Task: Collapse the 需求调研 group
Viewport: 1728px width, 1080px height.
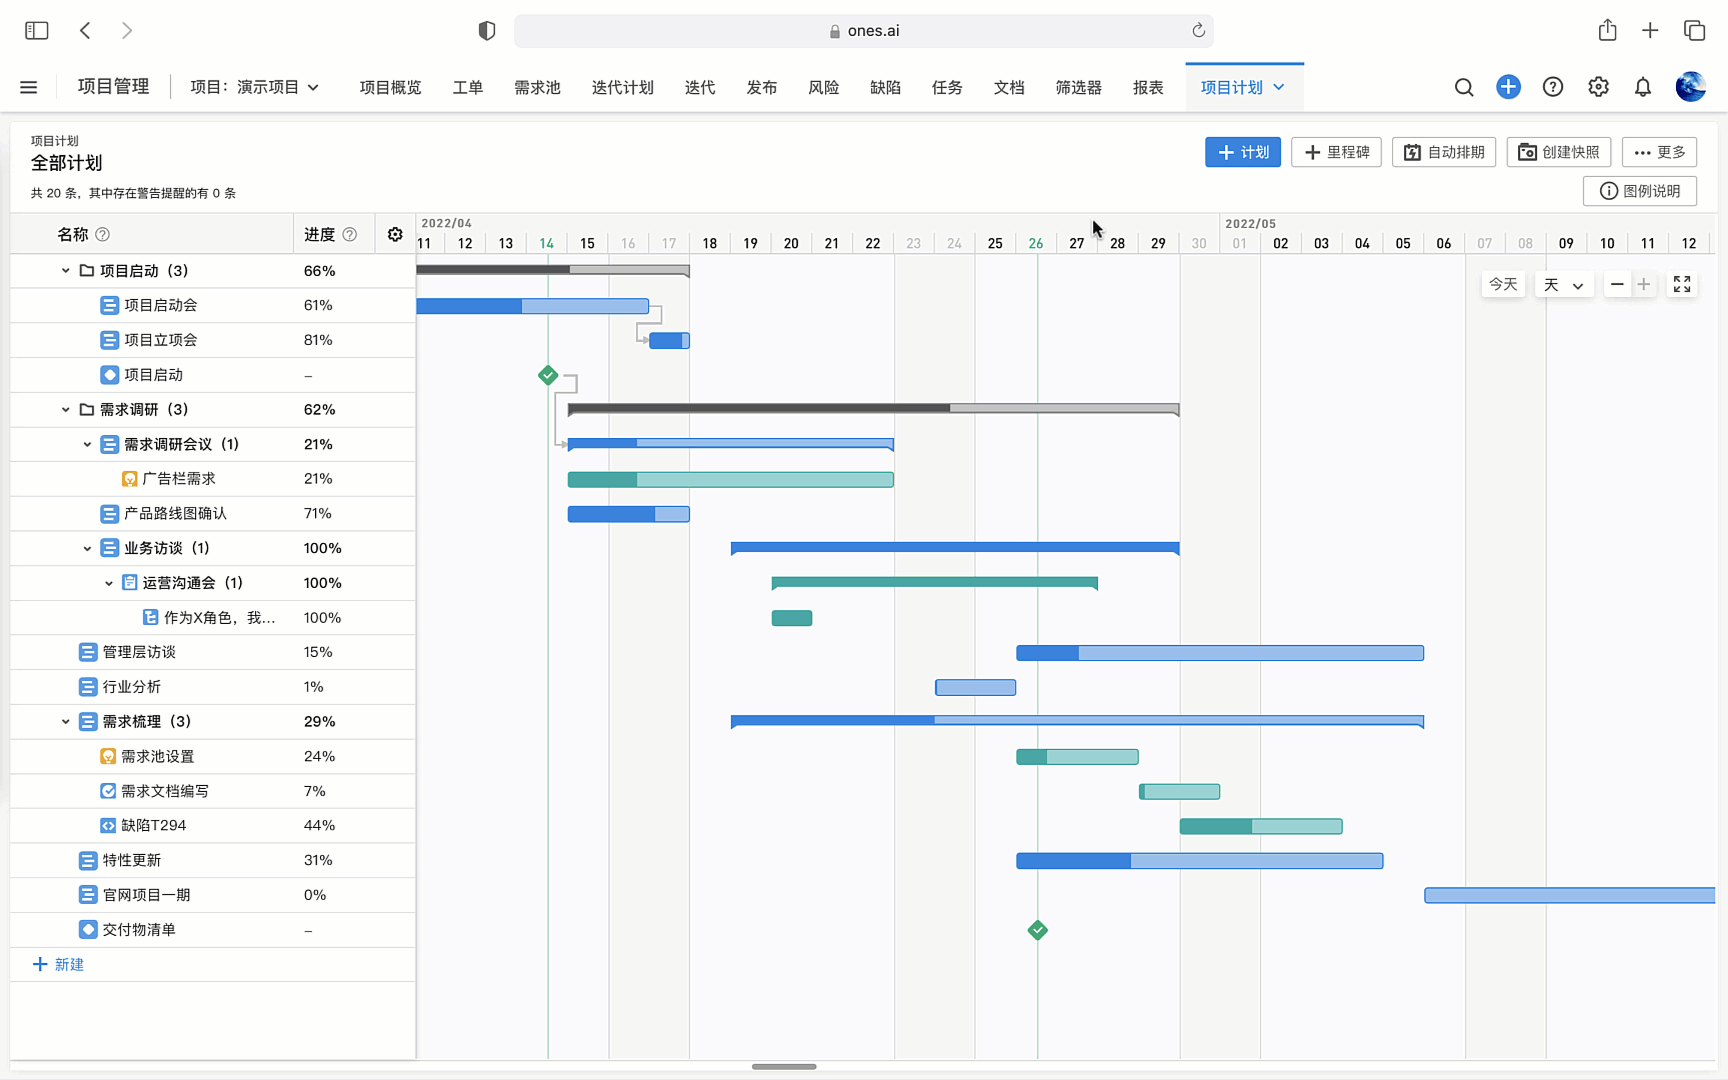Action: pos(66,410)
